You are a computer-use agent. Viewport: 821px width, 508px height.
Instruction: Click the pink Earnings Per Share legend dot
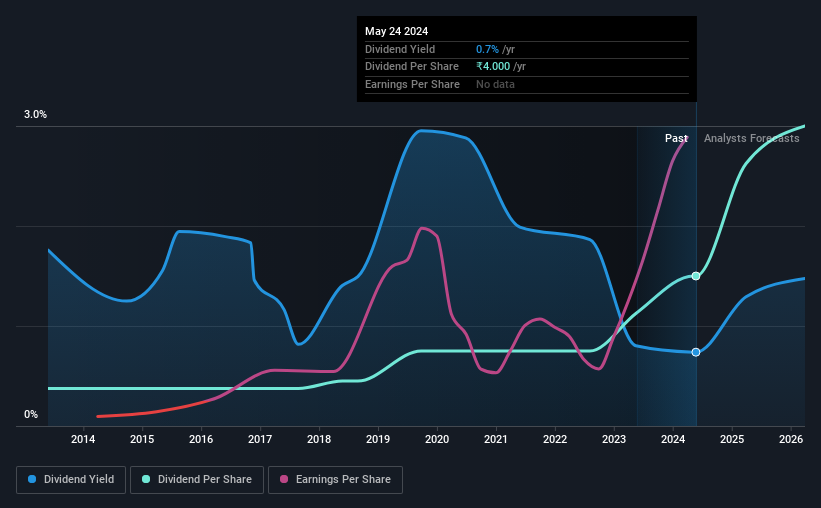tap(284, 479)
